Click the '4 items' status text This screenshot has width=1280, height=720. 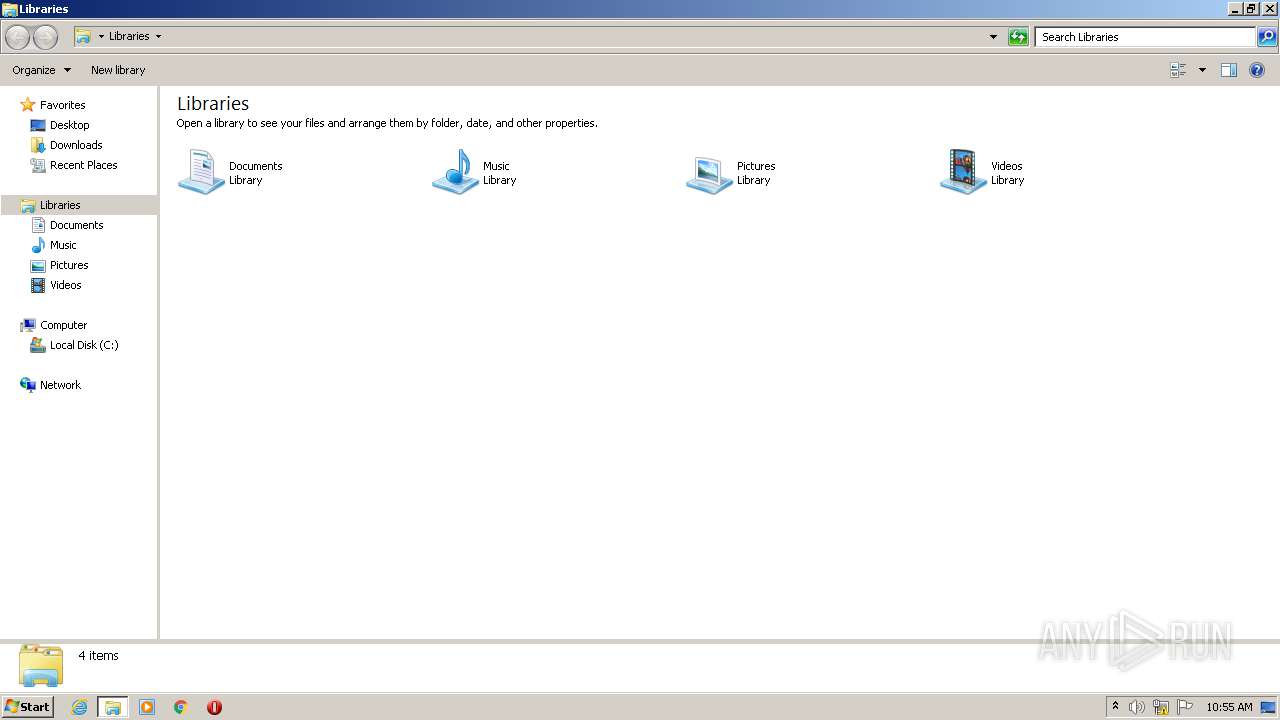click(x=98, y=656)
